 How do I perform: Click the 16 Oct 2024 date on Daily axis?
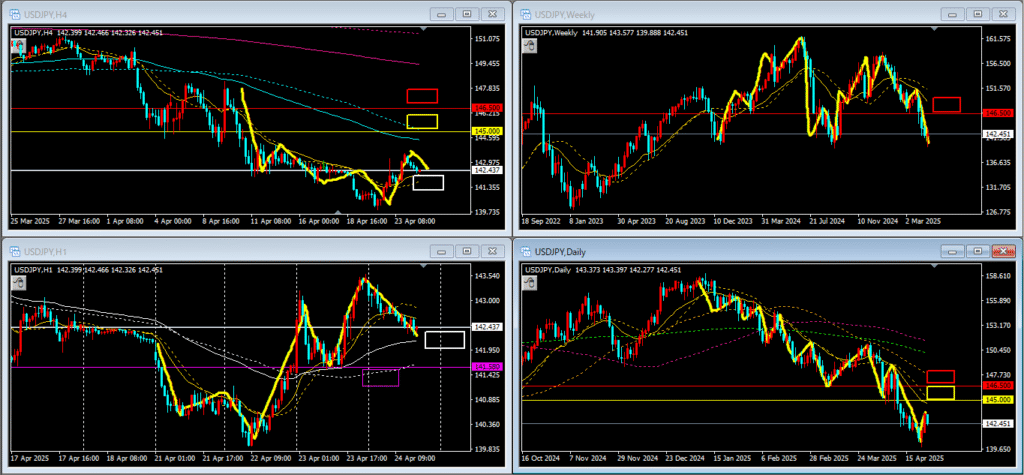[540, 459]
